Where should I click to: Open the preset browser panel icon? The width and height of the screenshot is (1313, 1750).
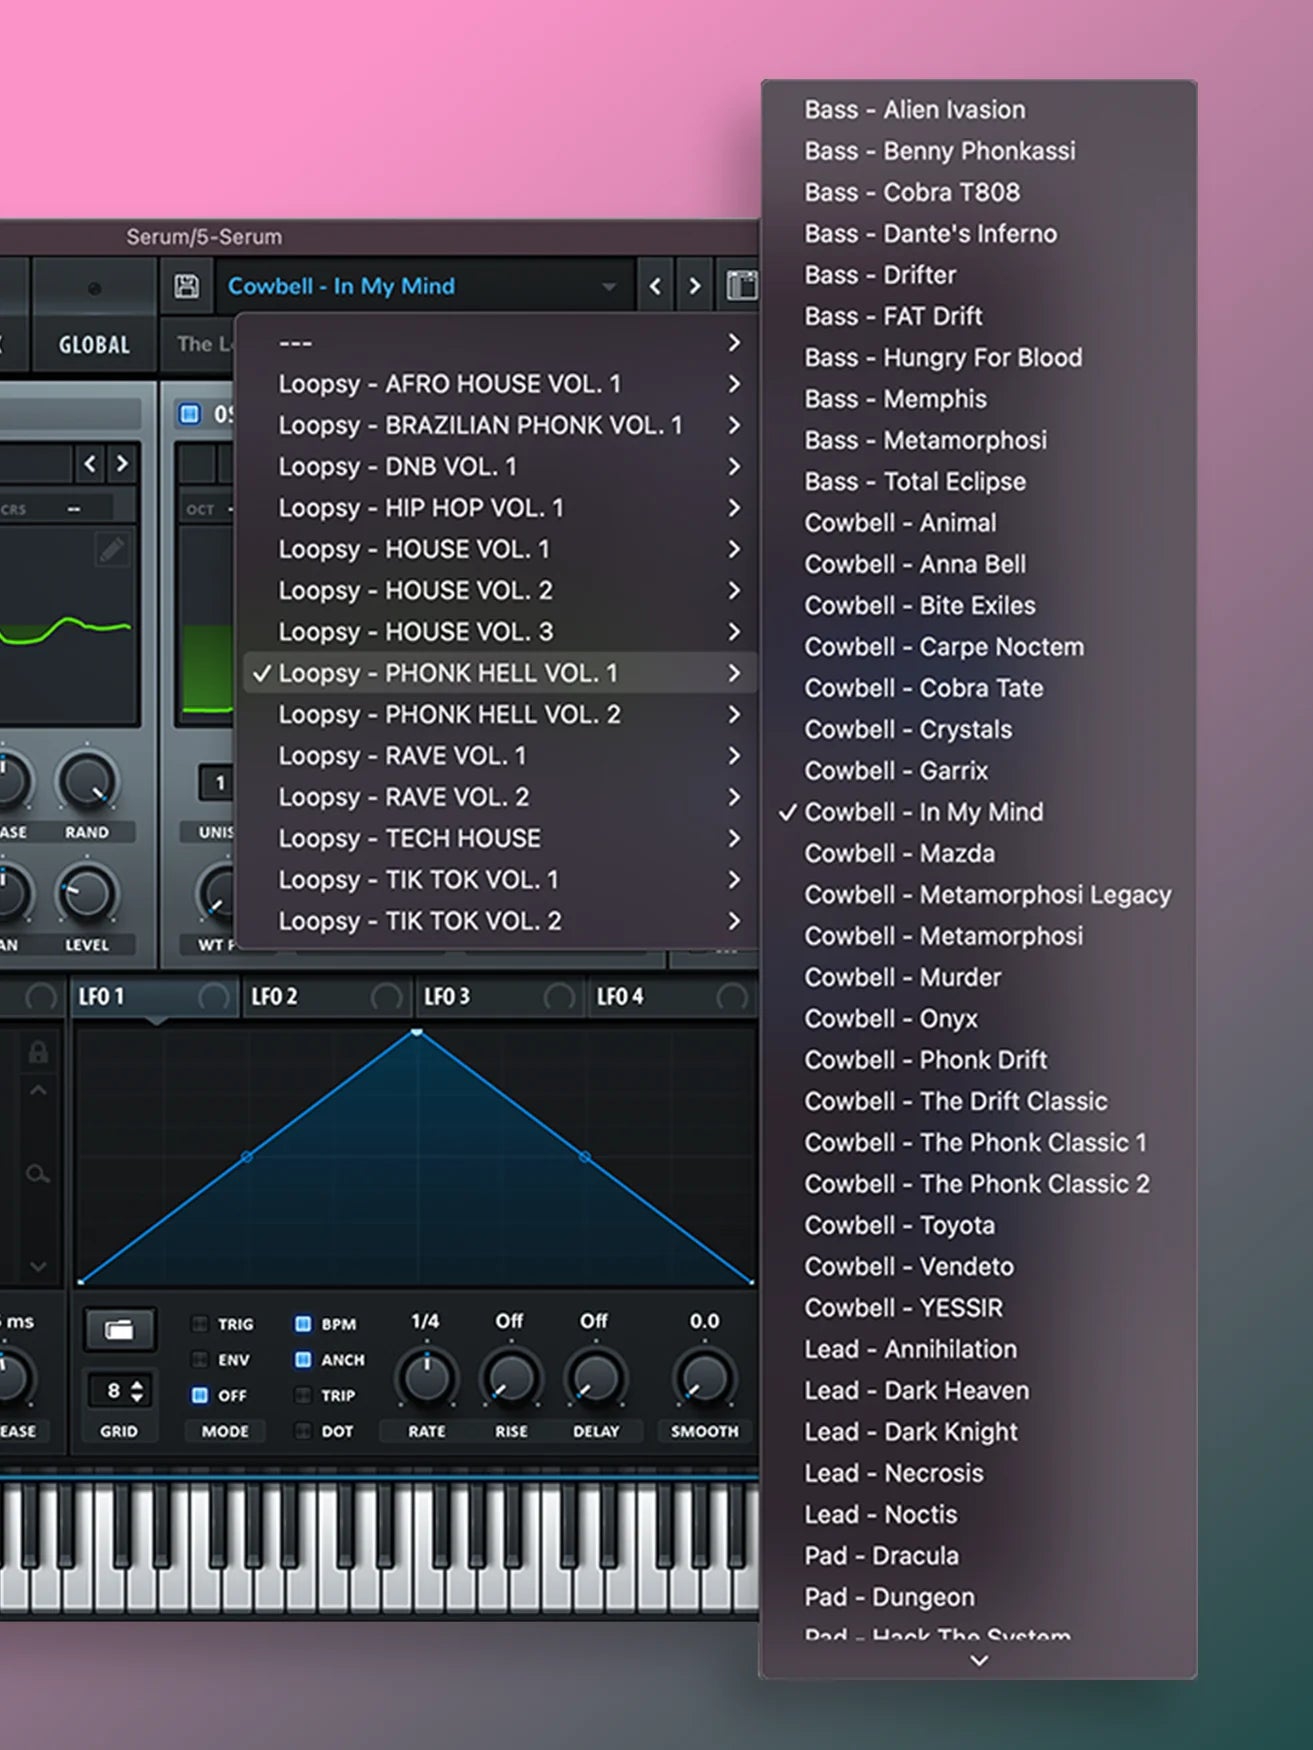point(741,286)
